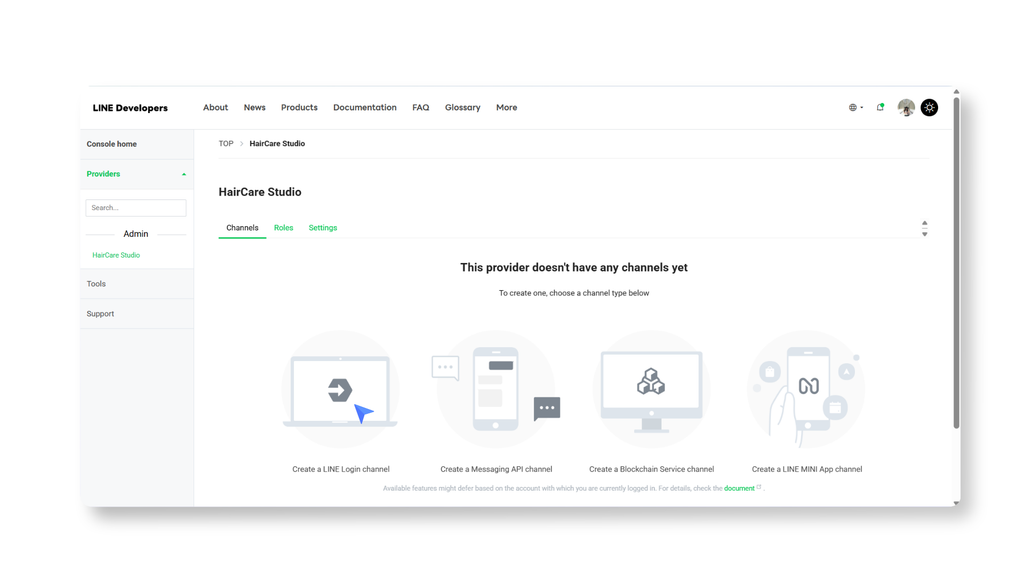Screen dimensions: 1024x576
Task: Toggle light/dark theme sun icon
Action: coord(929,107)
